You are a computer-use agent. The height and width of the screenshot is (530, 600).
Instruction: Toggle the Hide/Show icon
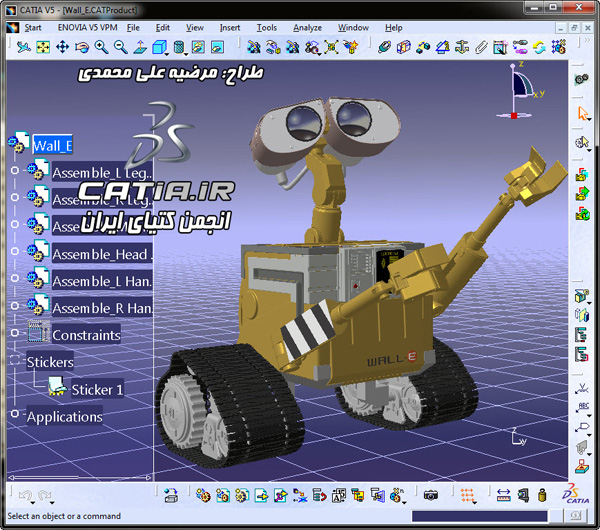[198, 47]
